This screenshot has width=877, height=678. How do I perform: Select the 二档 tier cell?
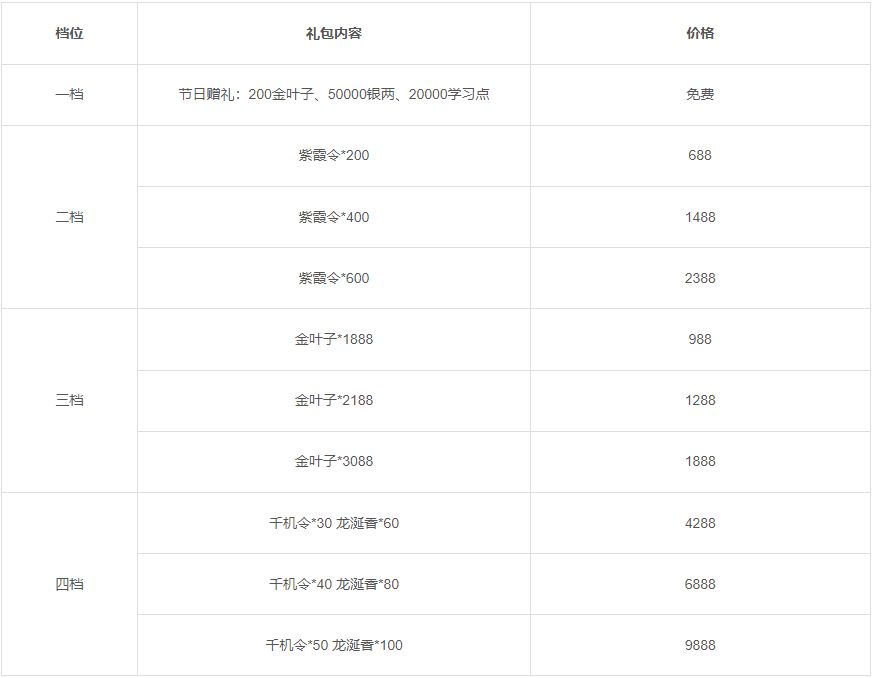[69, 217]
